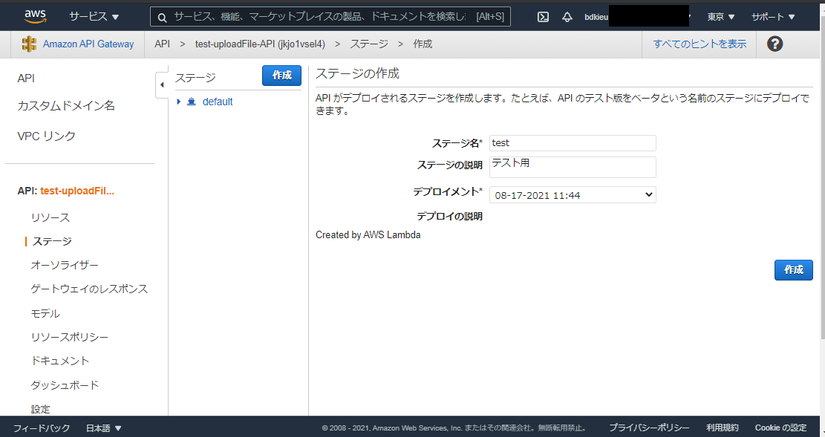The width and height of the screenshot is (825, 437).
Task: Open カスタムドメイン名 in the sidebar
Action: pos(66,106)
